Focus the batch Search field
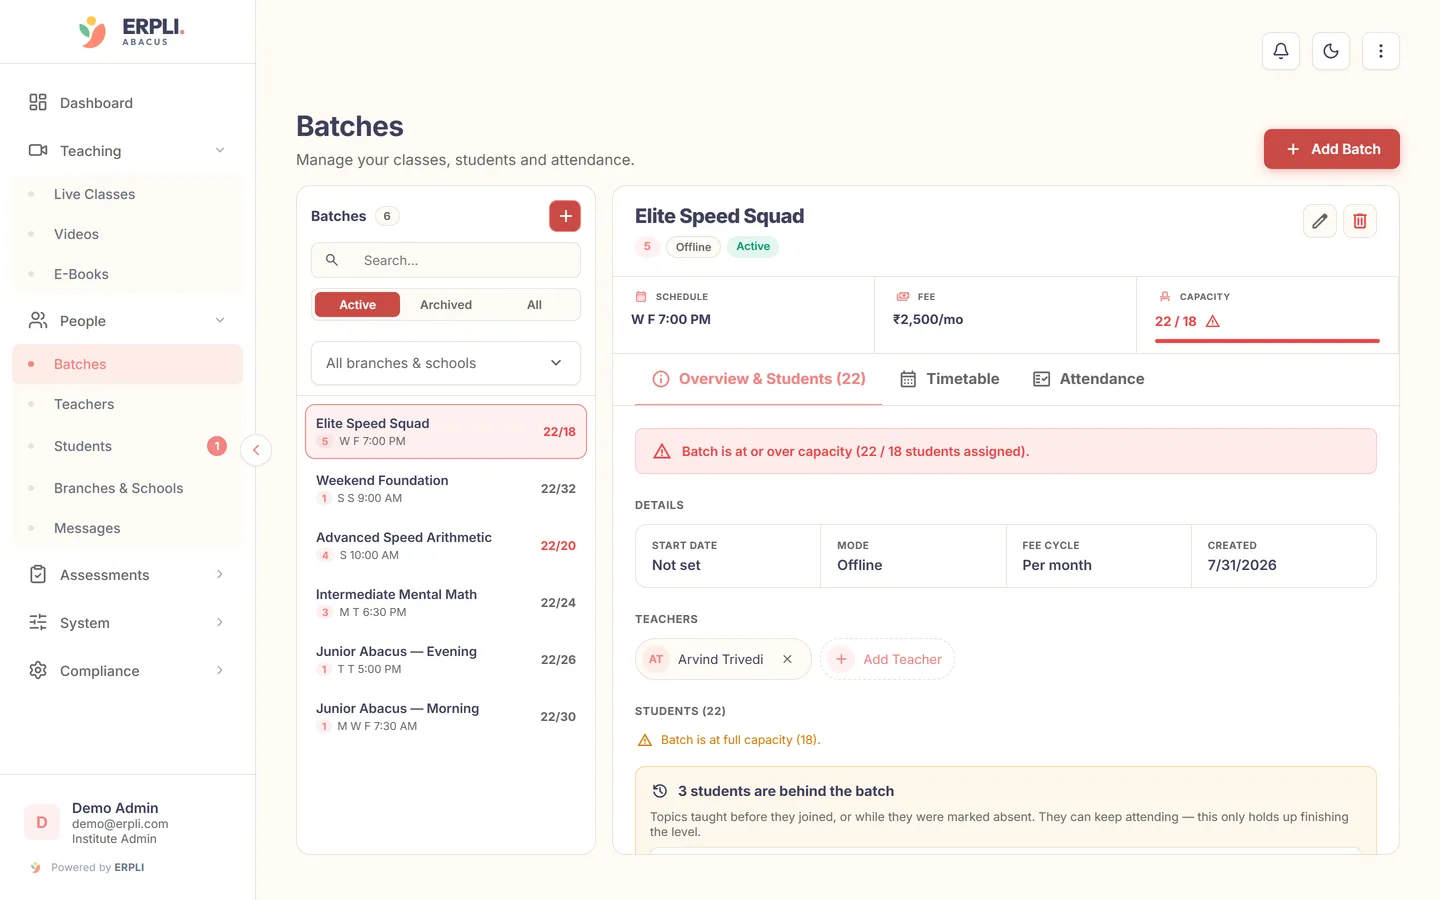 click(446, 260)
